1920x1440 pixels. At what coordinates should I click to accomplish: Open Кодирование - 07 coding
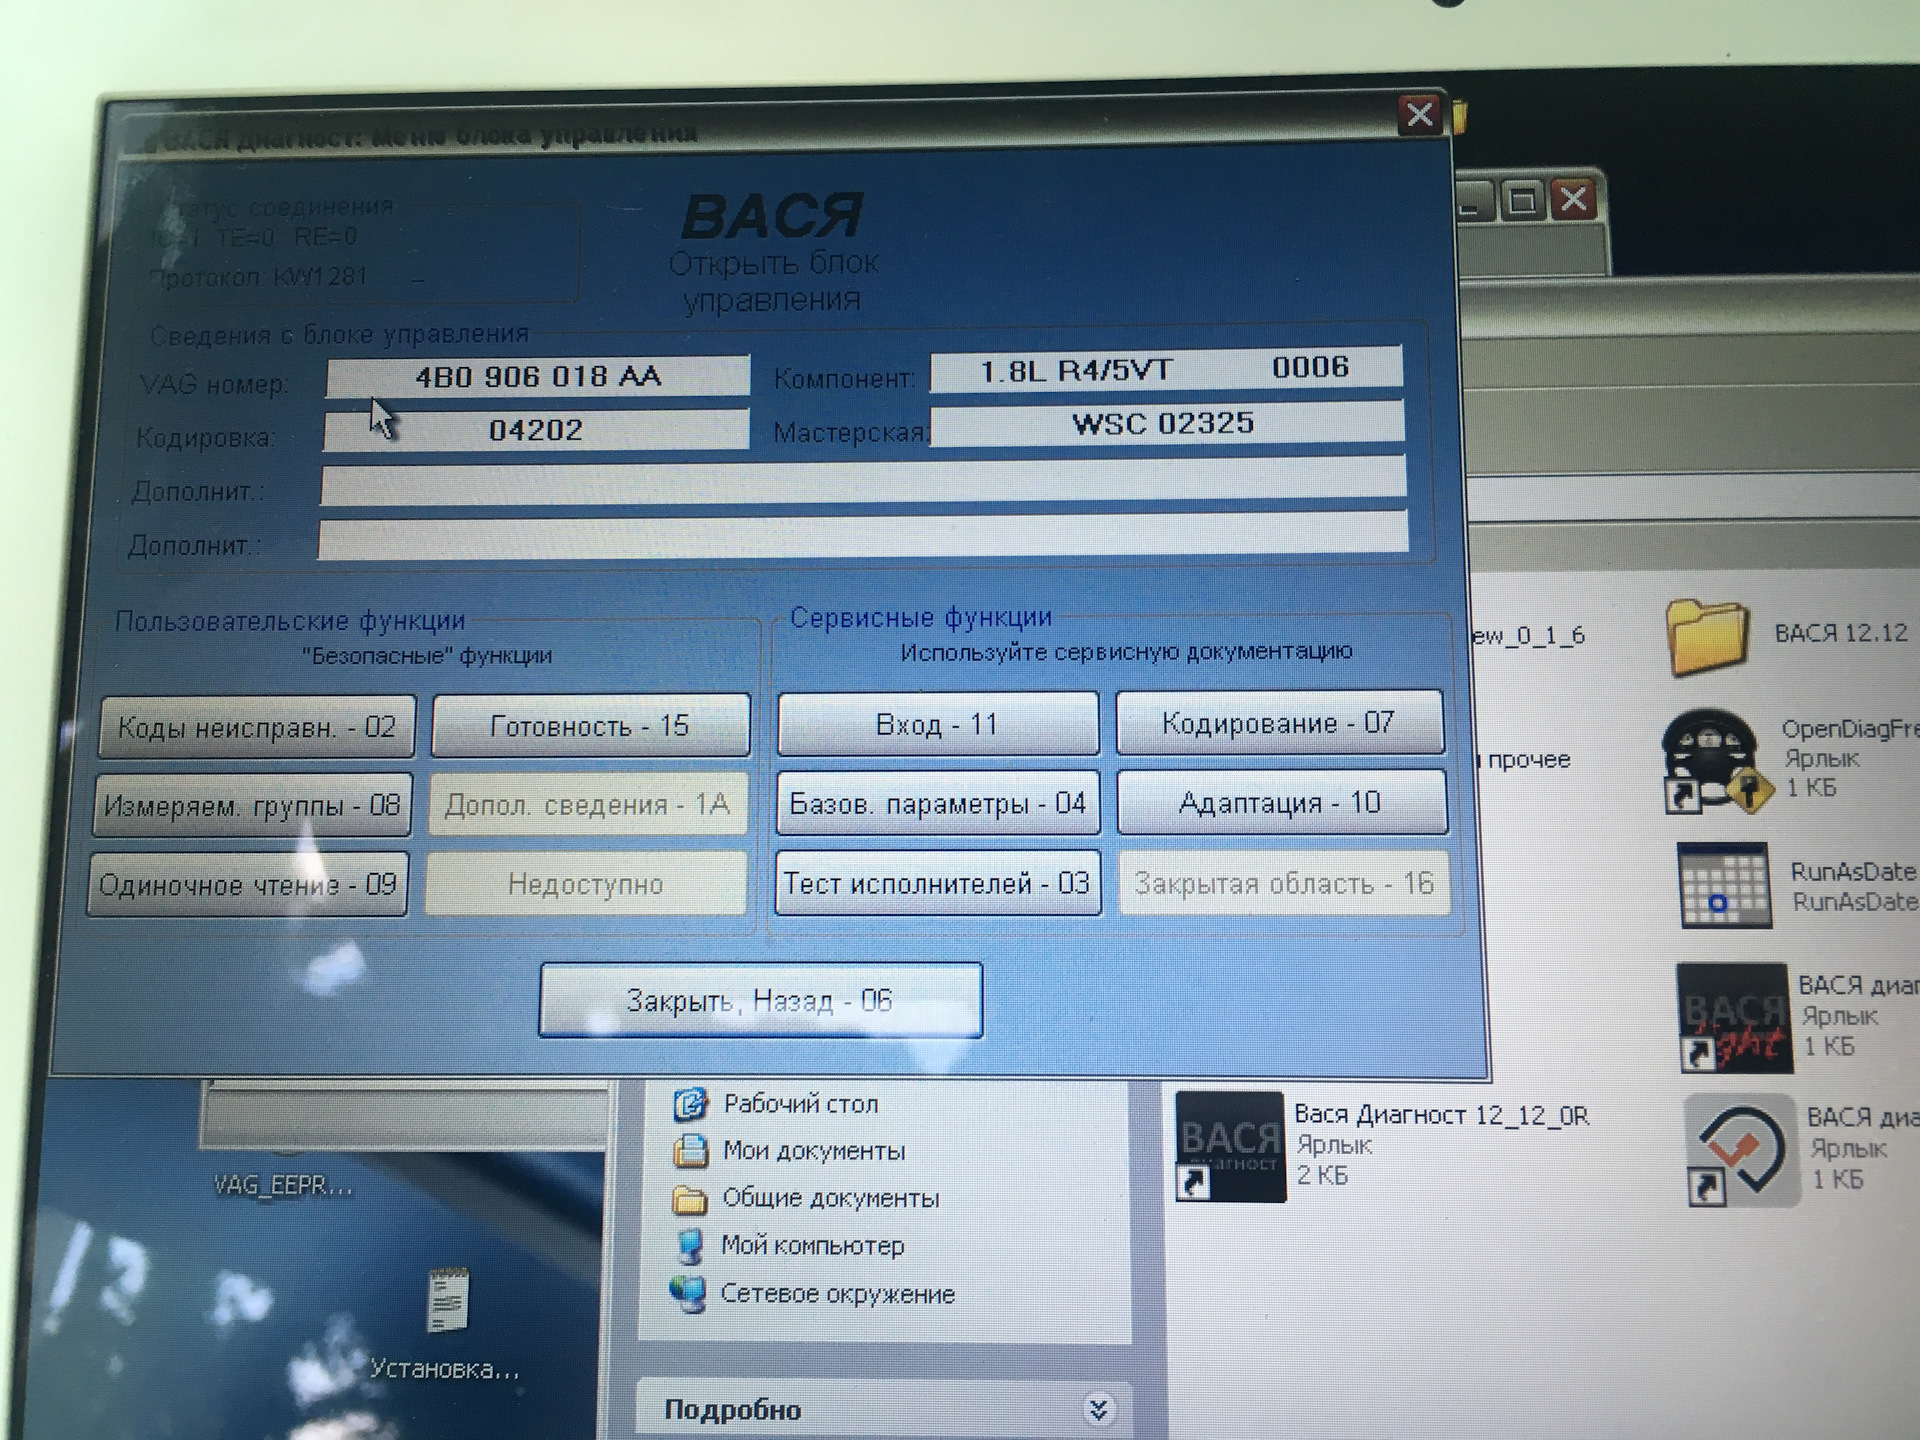(1279, 722)
